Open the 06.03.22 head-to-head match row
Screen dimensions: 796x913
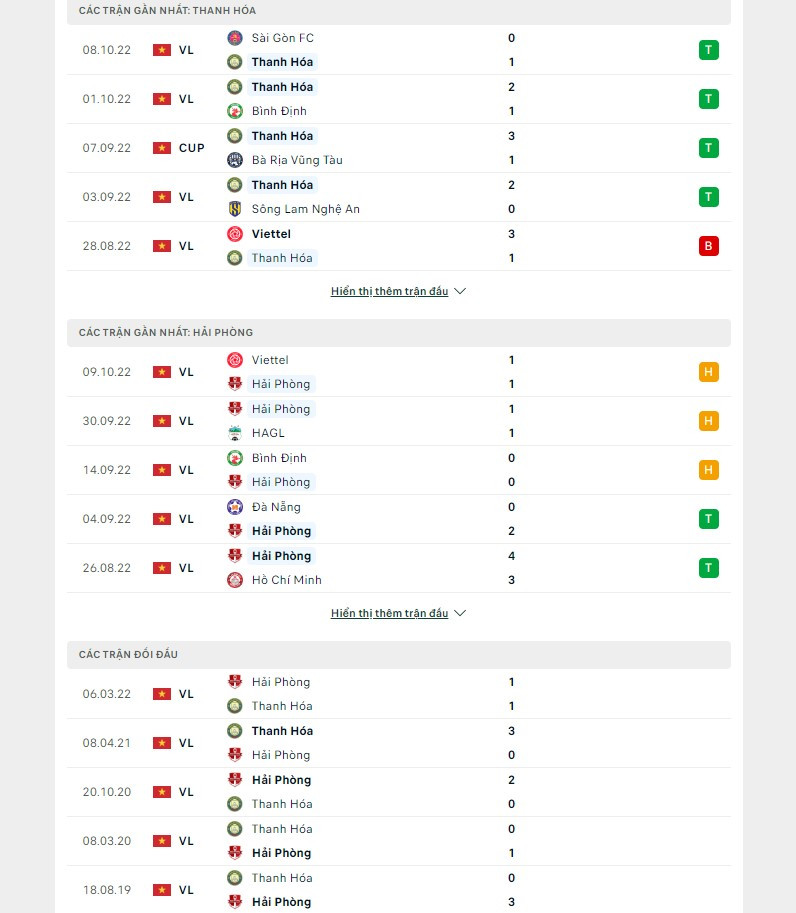pos(398,694)
